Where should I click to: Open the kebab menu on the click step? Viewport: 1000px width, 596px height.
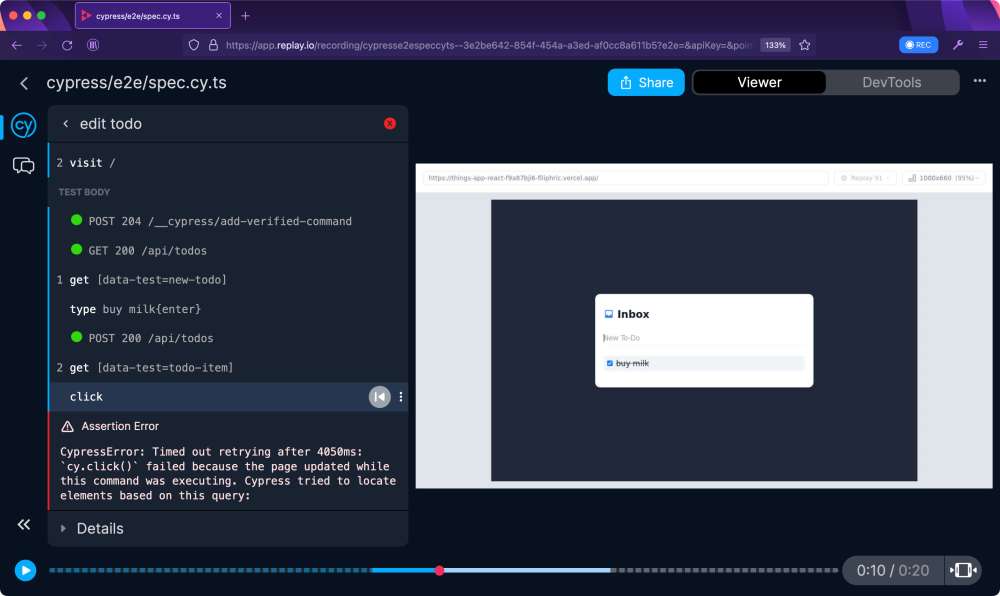pyautogui.click(x=400, y=397)
